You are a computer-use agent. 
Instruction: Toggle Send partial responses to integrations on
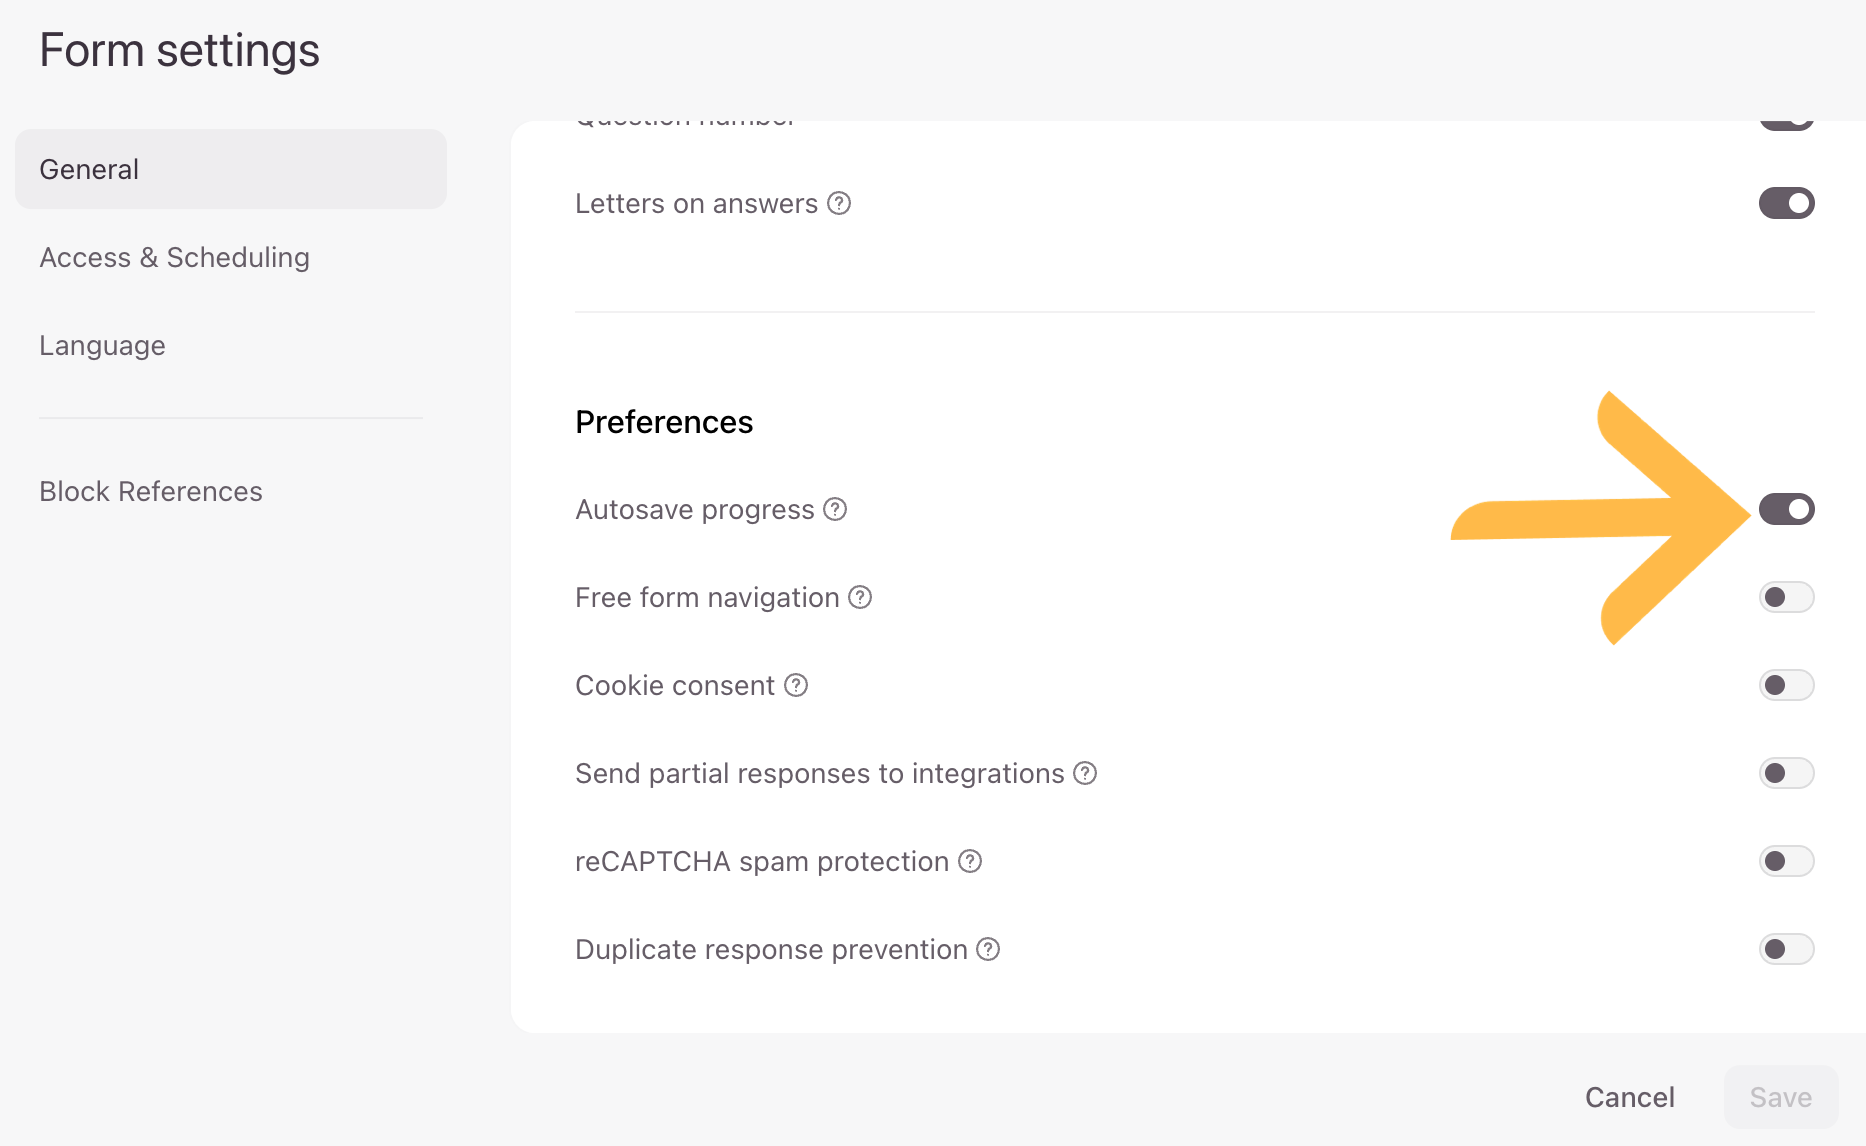1786,773
